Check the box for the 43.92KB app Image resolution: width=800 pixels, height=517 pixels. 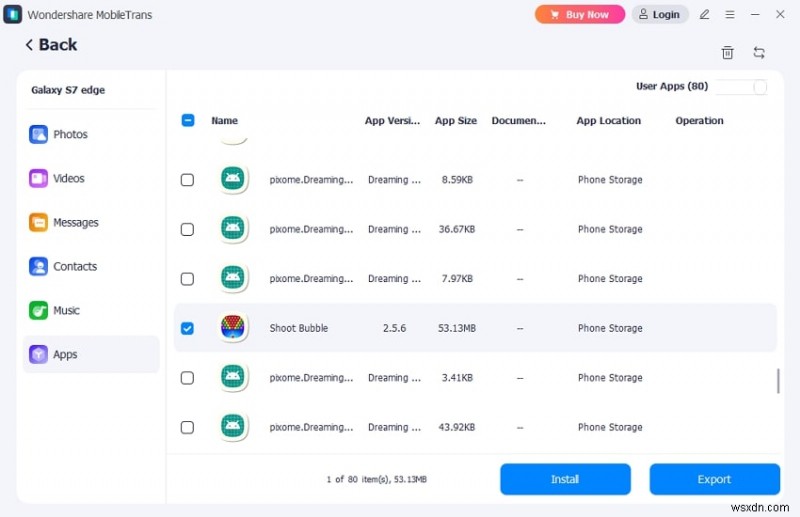tap(187, 427)
